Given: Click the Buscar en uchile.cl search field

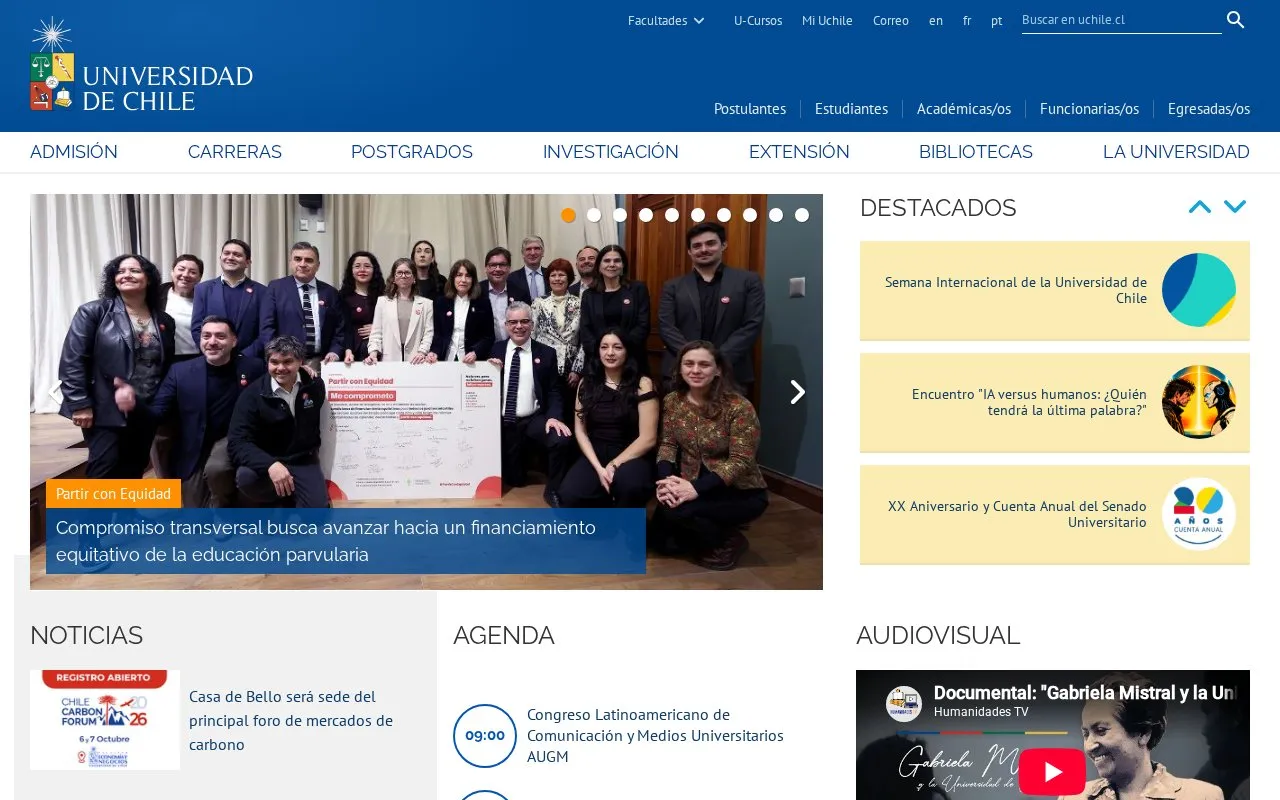Looking at the screenshot, I should (1122, 20).
